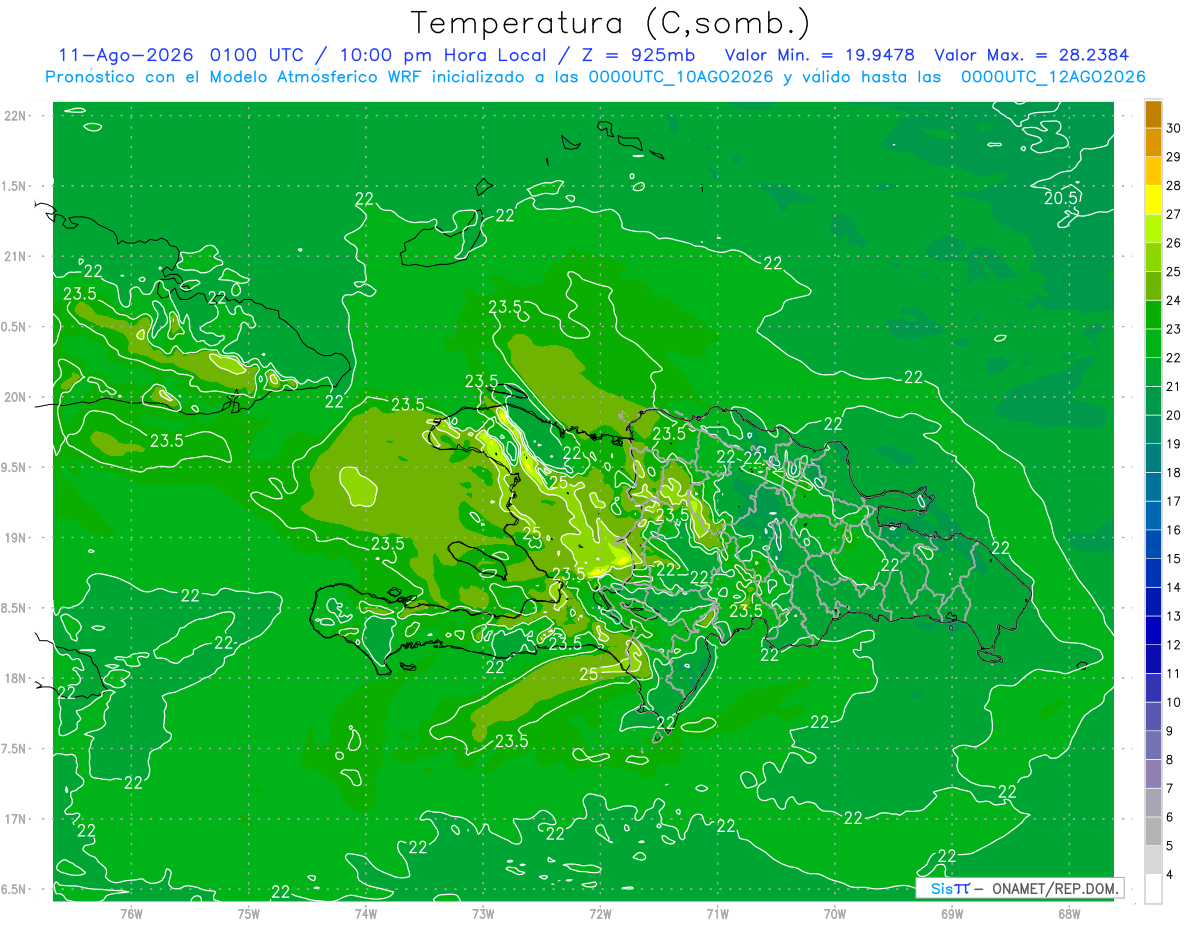This screenshot has height=927, width=1200.
Task: Click the "0100 UTC" time text
Action: (x=254, y=55)
